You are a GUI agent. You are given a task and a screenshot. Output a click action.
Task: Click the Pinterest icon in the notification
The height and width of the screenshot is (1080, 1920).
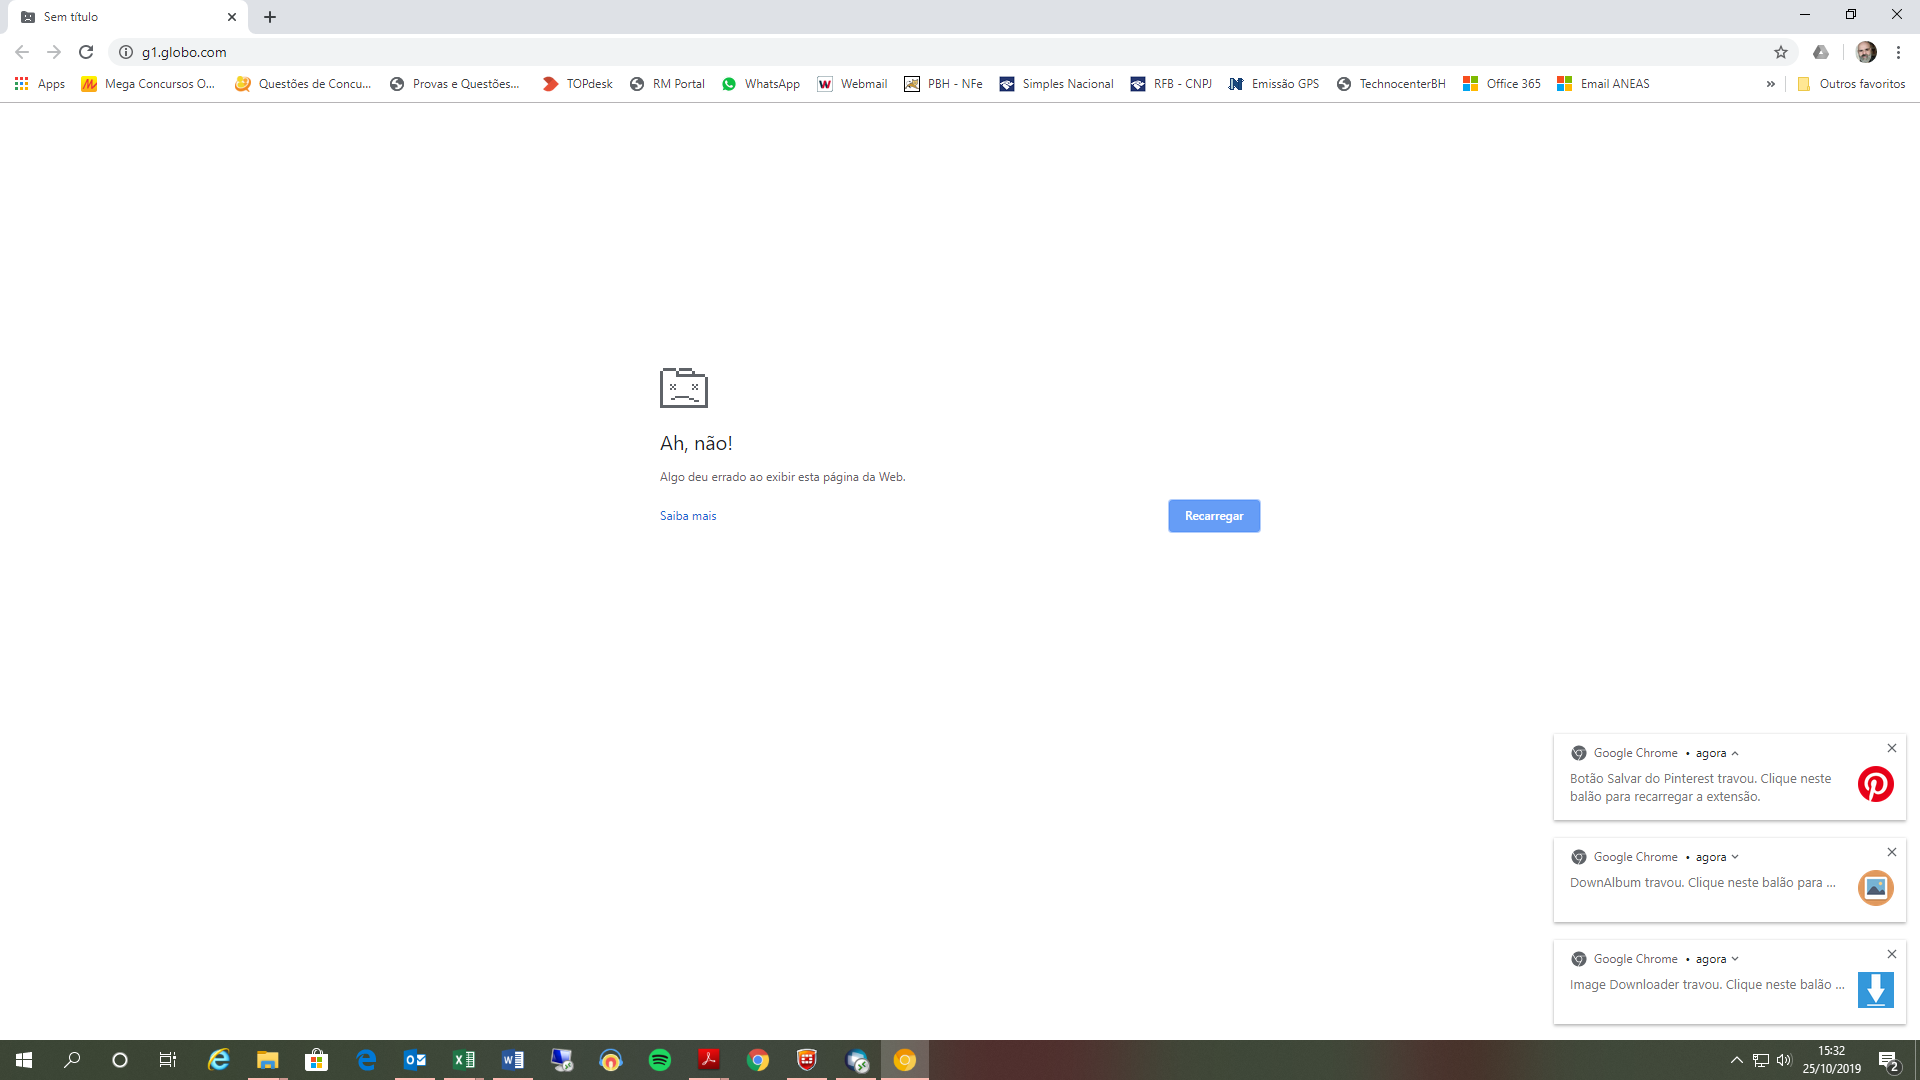[1876, 785]
